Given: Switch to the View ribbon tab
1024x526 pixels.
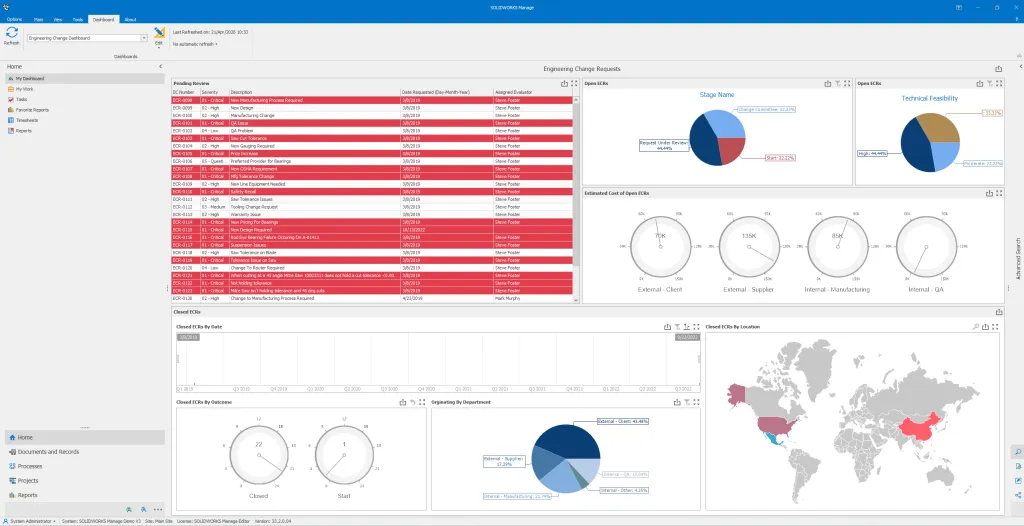Looking at the screenshot, I should click(x=58, y=20).
